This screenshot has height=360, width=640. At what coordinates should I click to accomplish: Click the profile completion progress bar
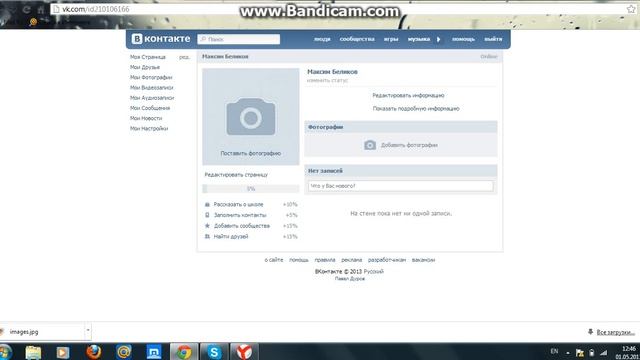(251, 189)
